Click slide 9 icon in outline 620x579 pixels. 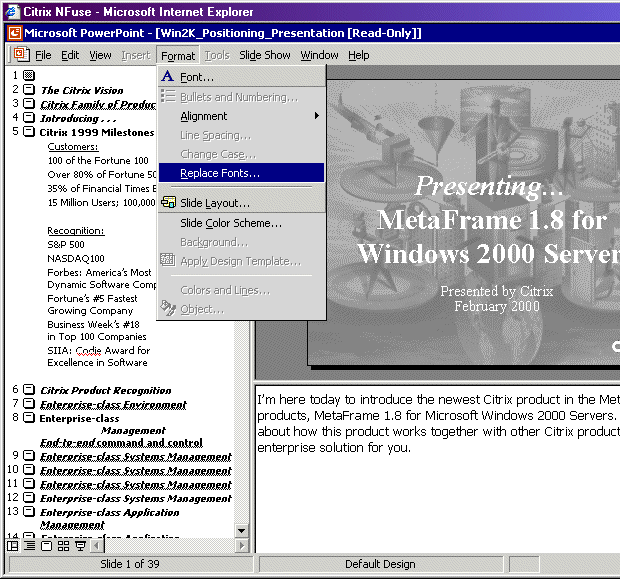pyautogui.click(x=28, y=456)
